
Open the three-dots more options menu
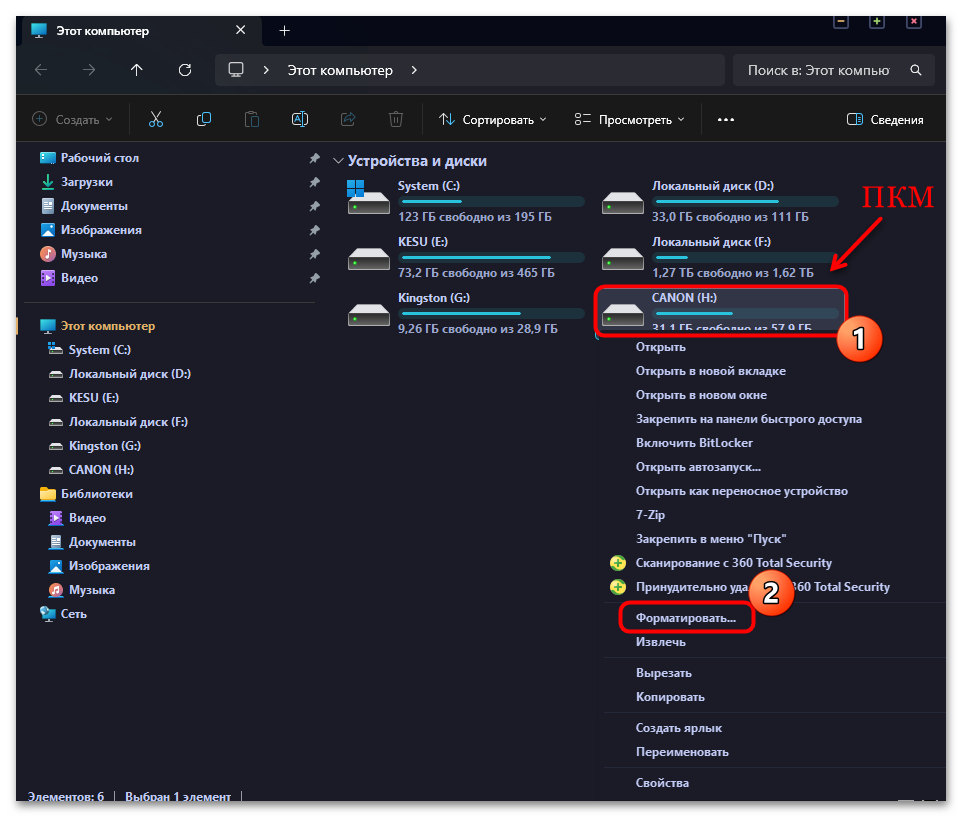[x=726, y=120]
